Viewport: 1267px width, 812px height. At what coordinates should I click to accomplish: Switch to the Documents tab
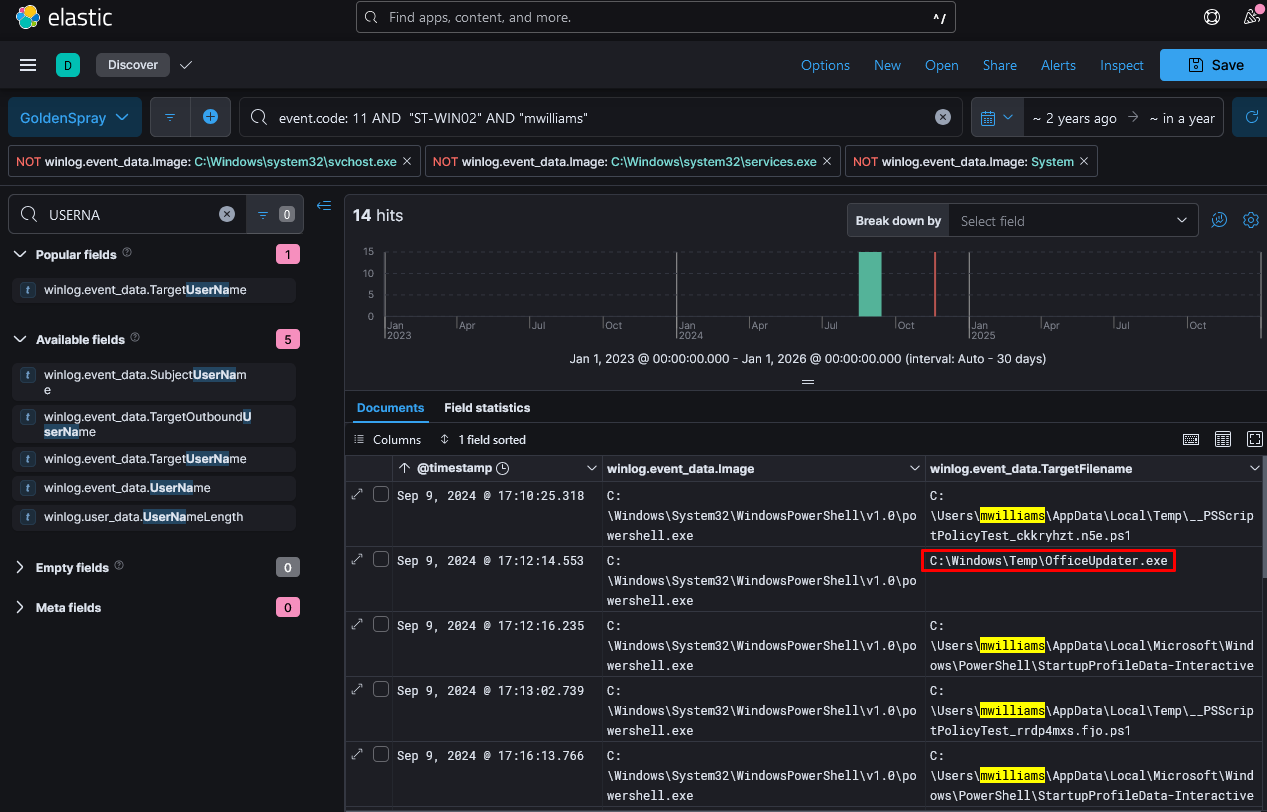[x=390, y=408]
